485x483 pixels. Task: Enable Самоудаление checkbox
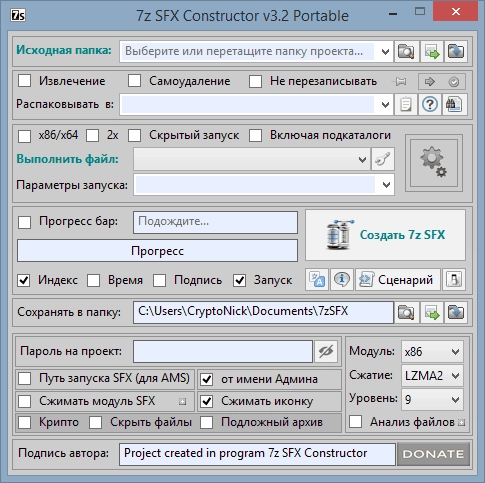[134, 81]
